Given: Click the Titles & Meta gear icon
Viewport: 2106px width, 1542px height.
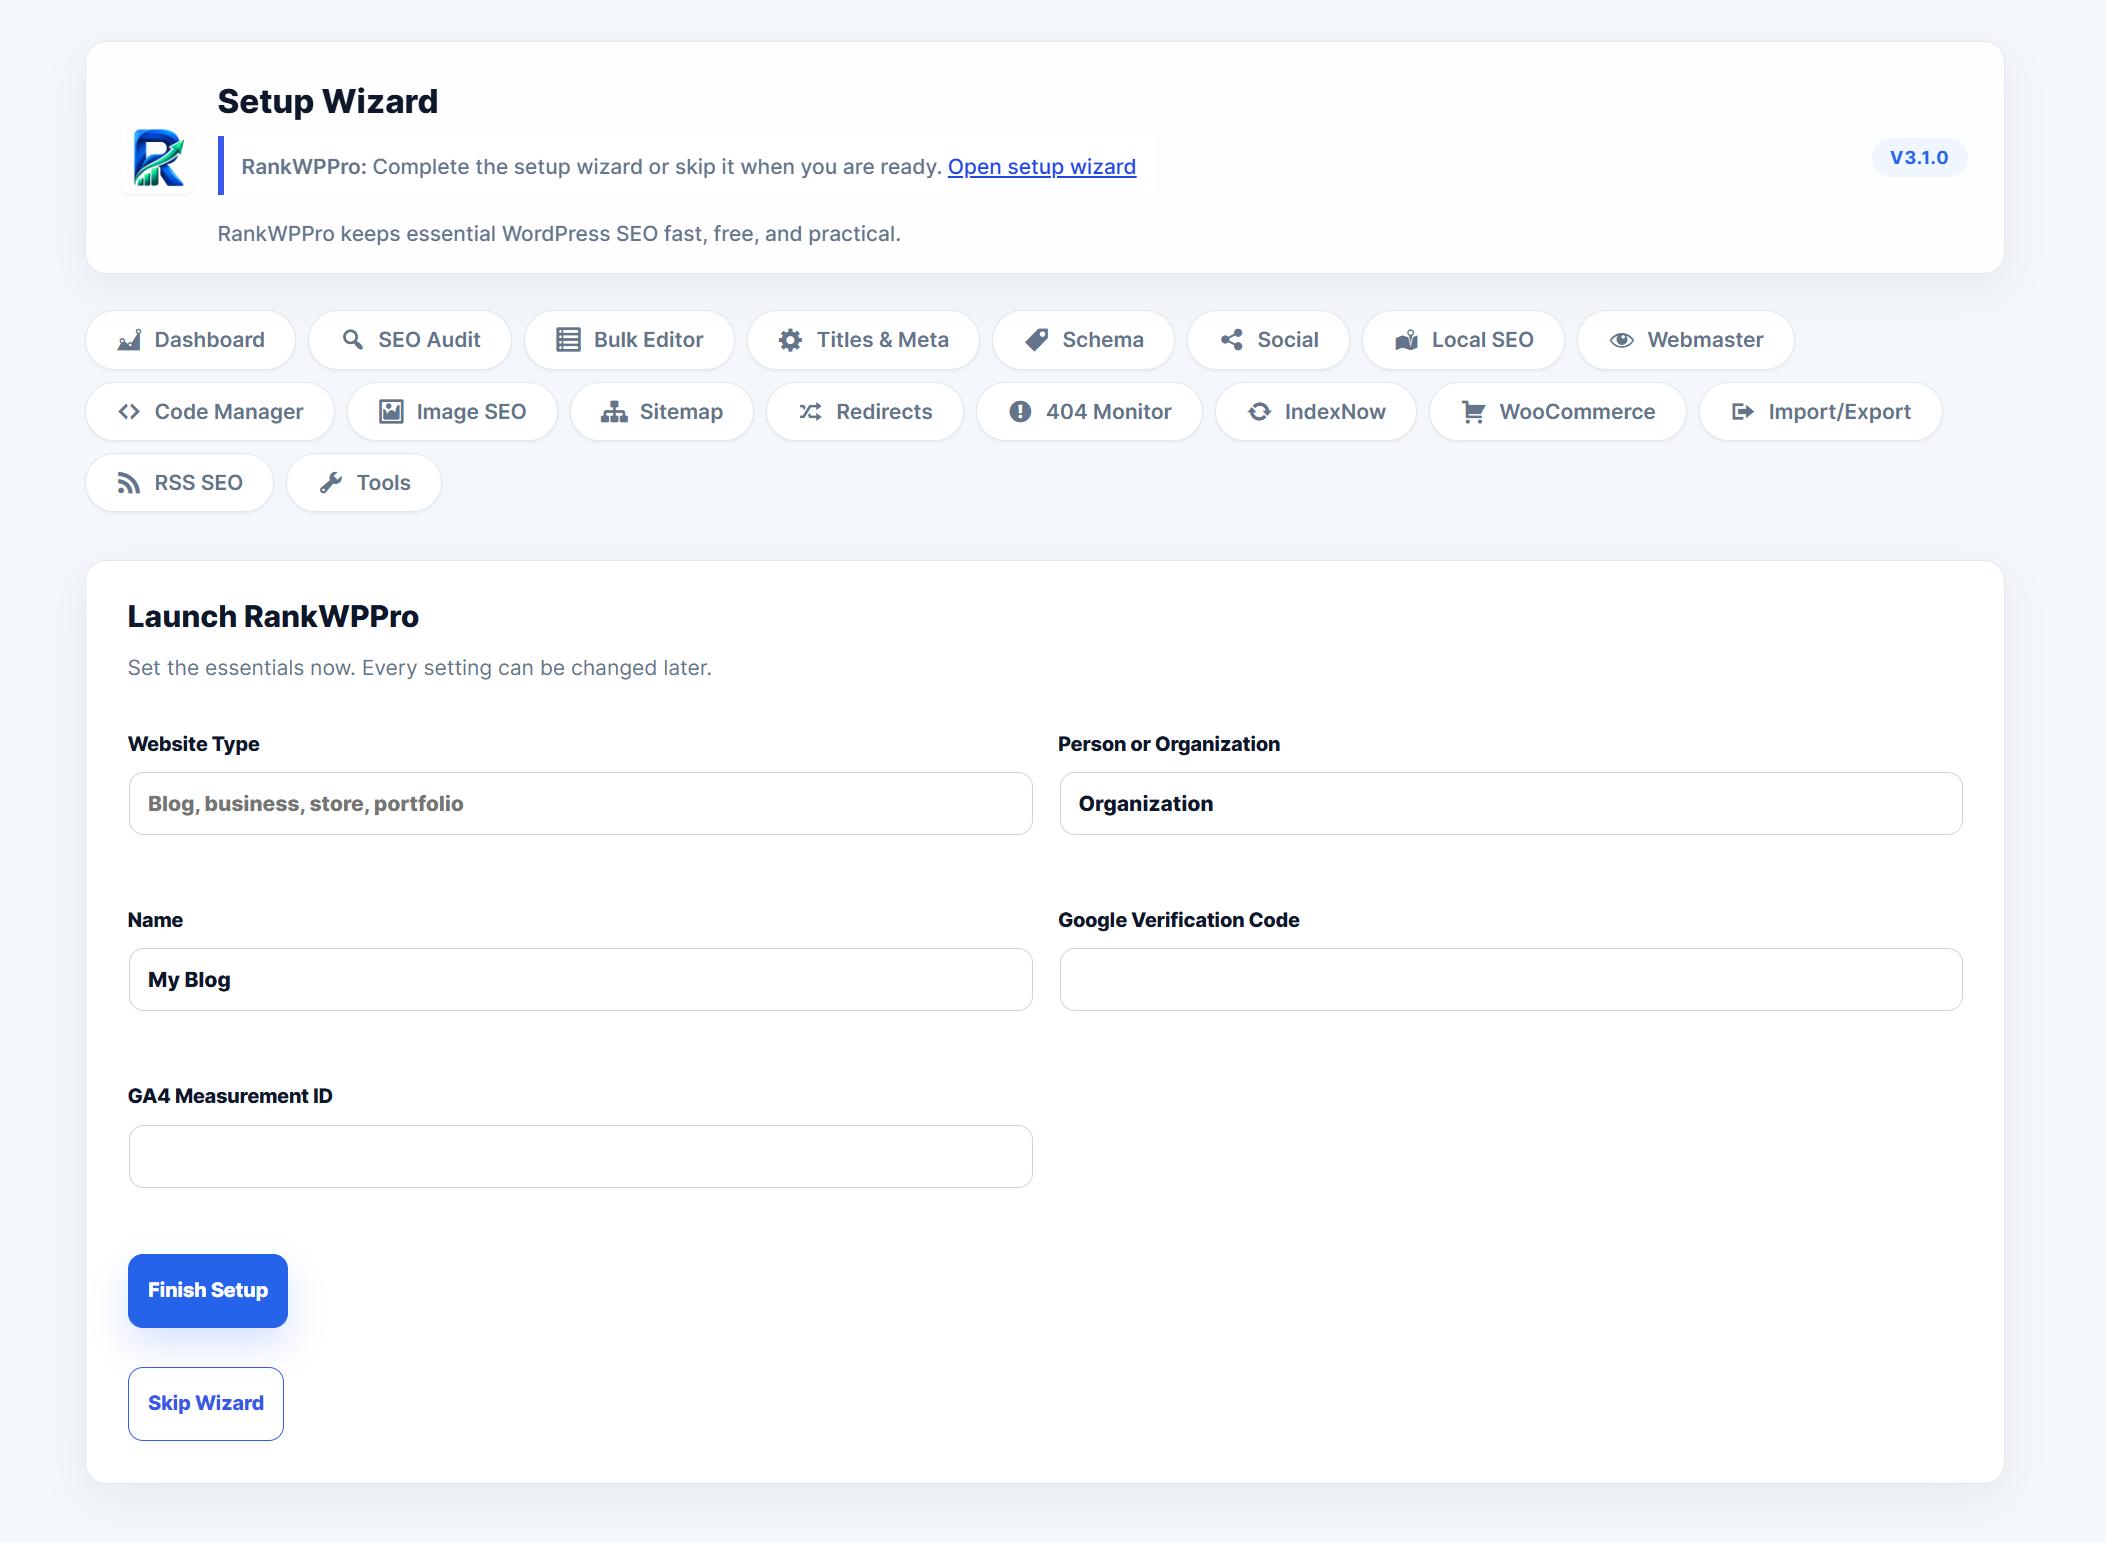Looking at the screenshot, I should click(790, 340).
